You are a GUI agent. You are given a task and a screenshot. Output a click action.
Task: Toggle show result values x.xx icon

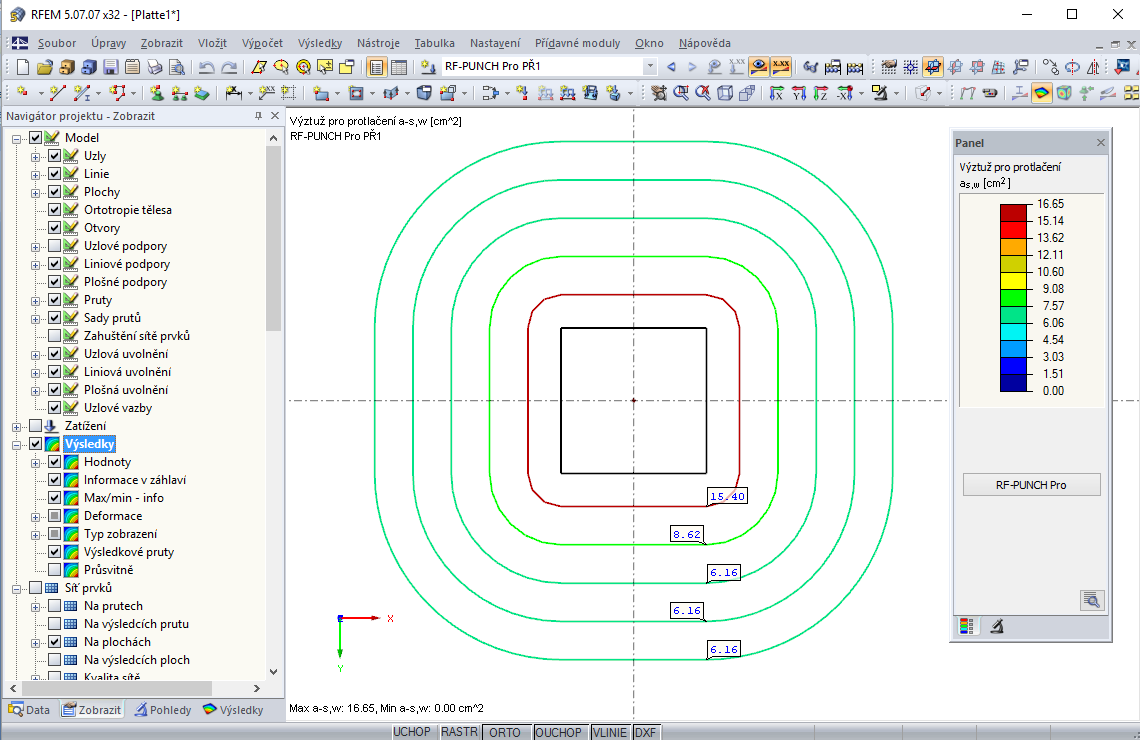[781, 67]
